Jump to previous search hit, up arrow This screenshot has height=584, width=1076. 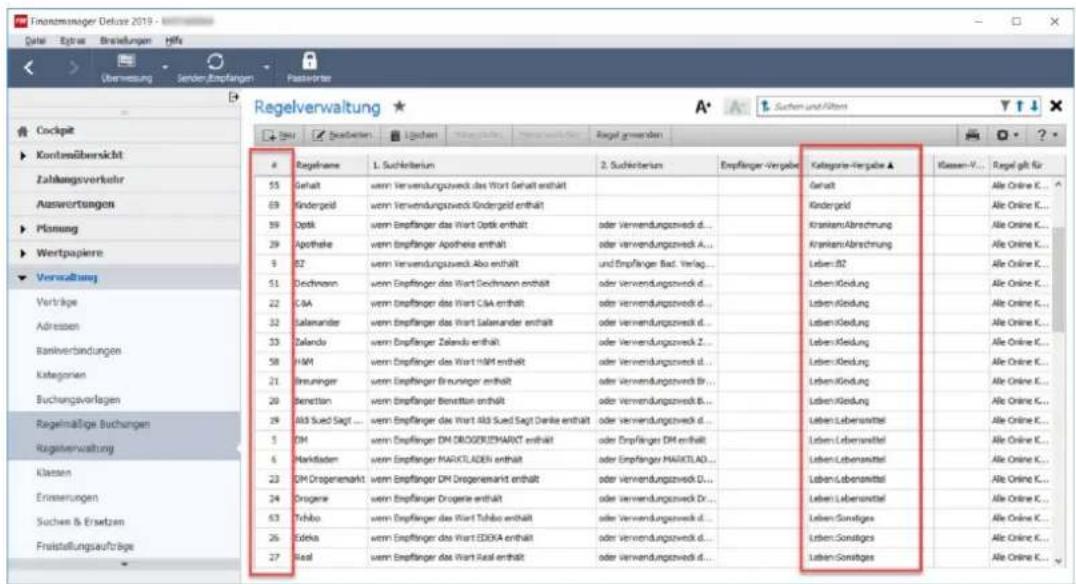1020,106
